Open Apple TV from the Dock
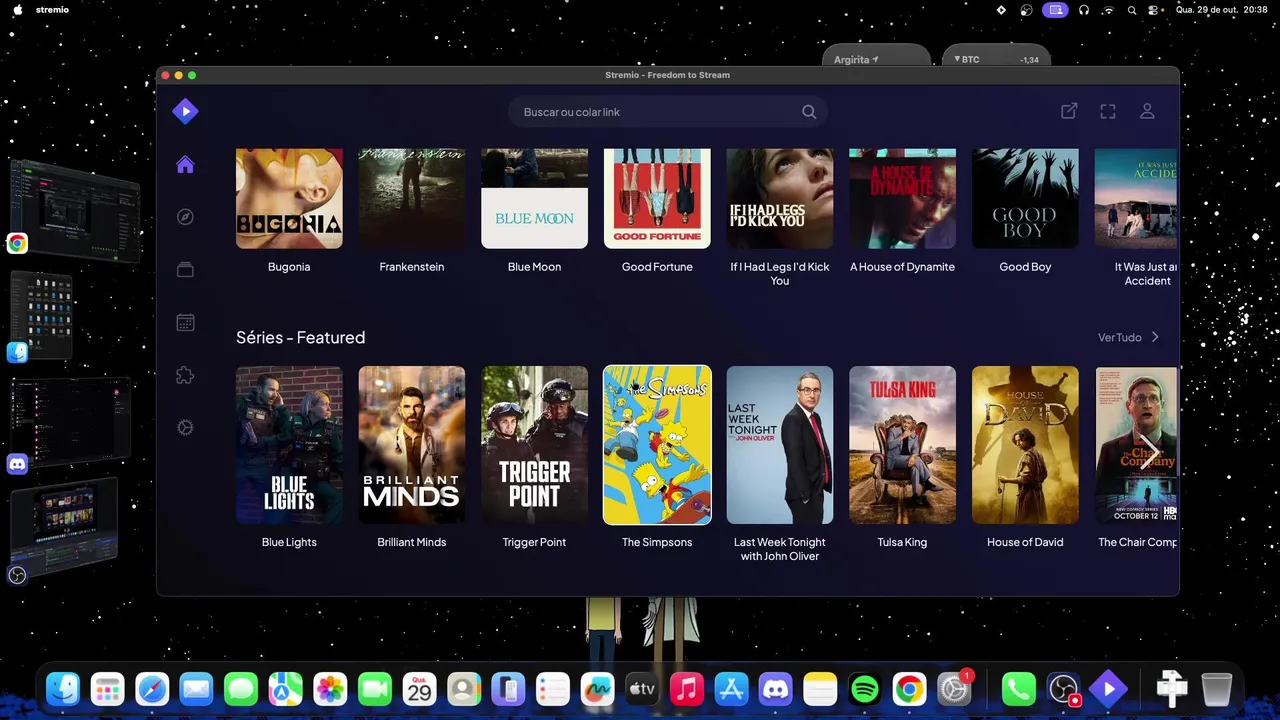This screenshot has width=1280, height=720. pos(642,689)
